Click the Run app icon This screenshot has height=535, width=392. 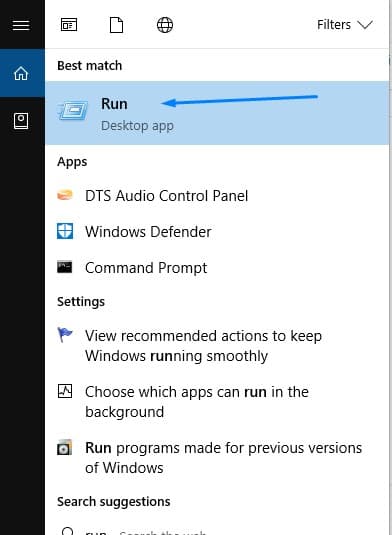(73, 111)
